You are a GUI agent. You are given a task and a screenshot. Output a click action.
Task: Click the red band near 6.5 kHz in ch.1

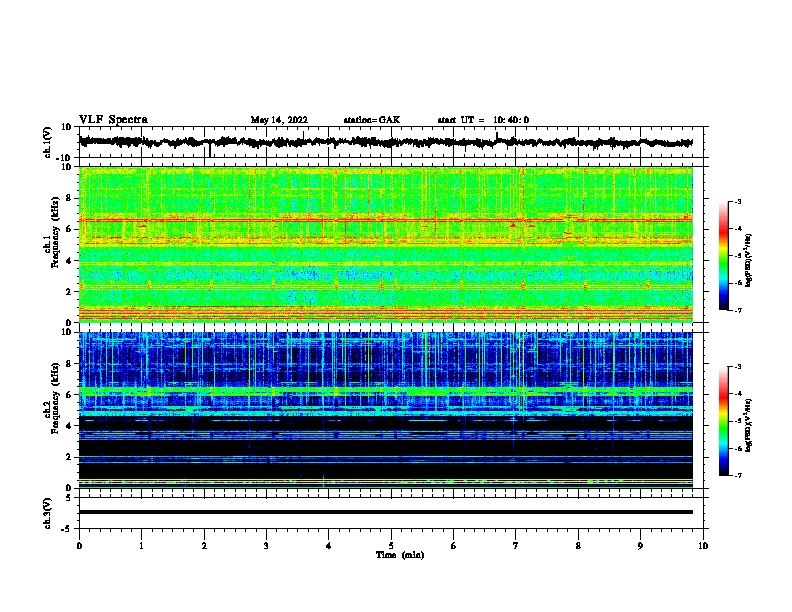[x=386, y=220]
